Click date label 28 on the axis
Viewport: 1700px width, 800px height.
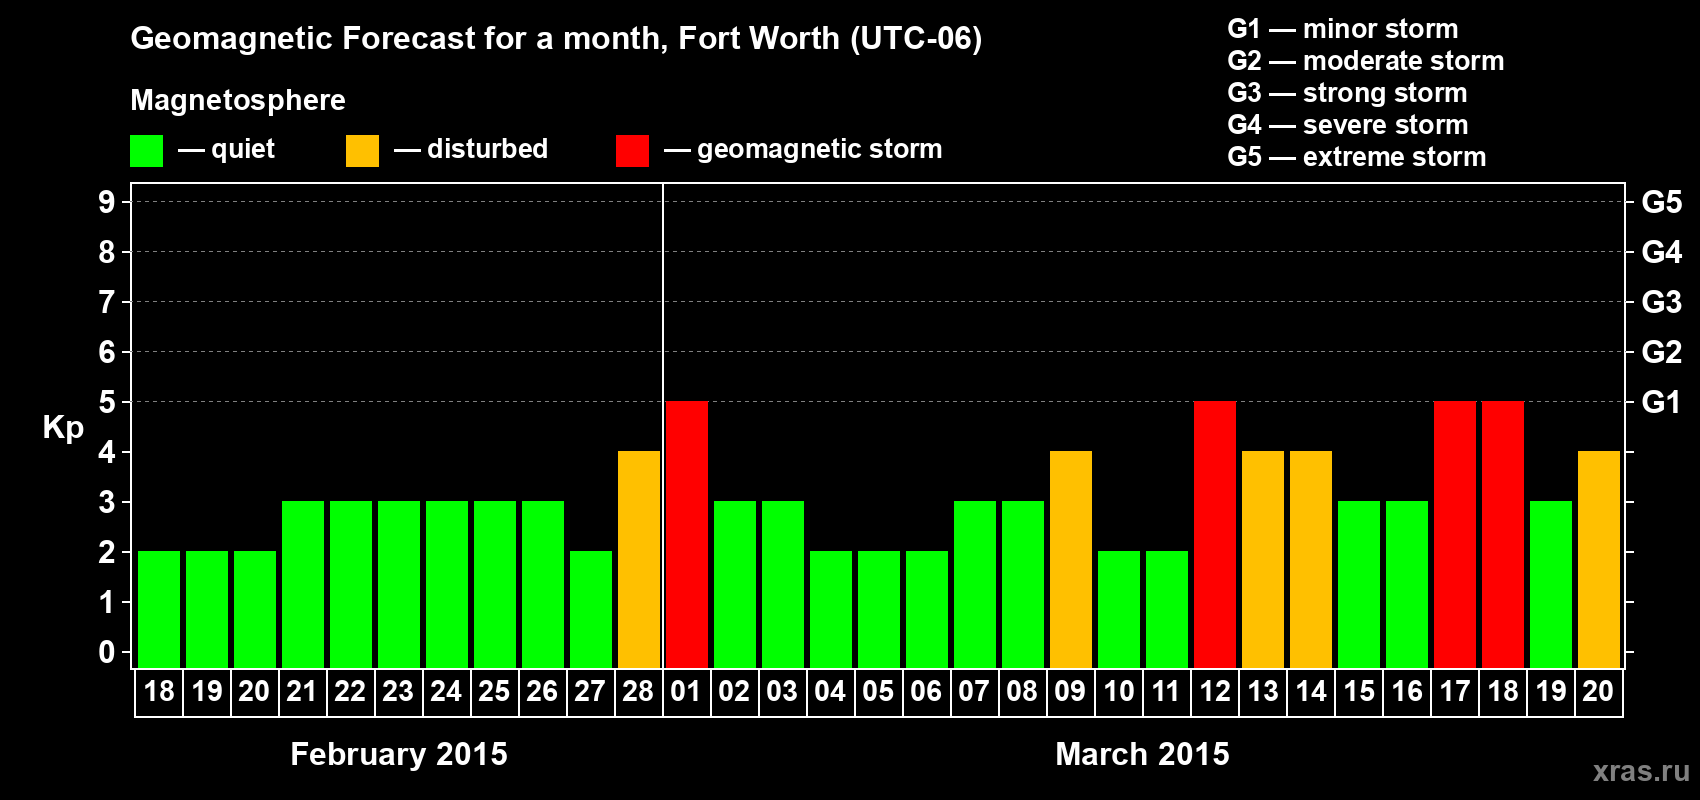click(x=639, y=692)
